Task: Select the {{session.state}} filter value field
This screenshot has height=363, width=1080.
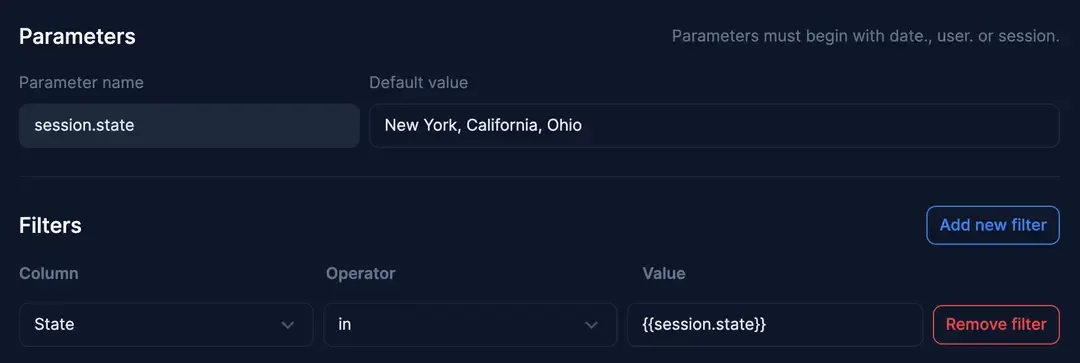Action: click(x=775, y=324)
